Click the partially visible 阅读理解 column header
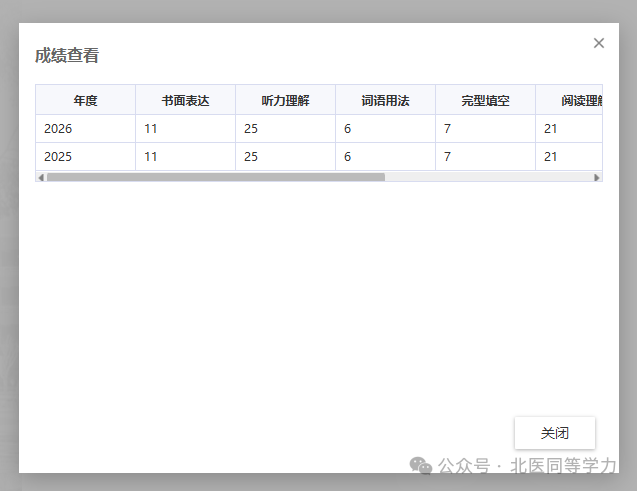 click(569, 100)
